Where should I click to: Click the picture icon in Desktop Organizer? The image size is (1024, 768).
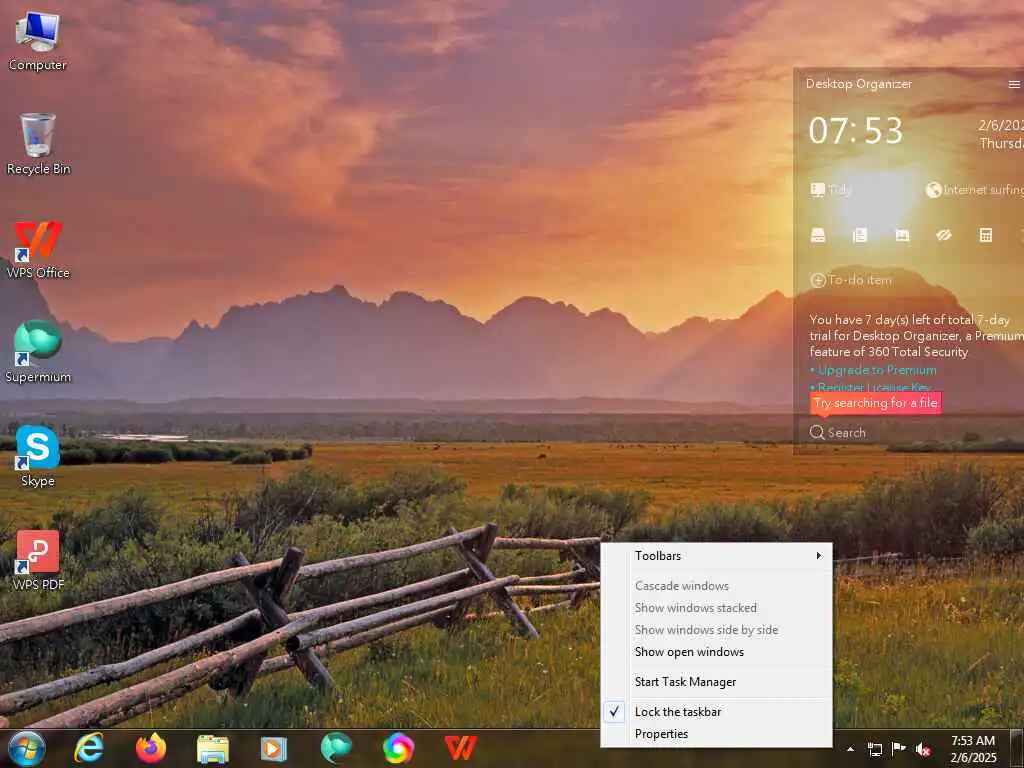902,235
